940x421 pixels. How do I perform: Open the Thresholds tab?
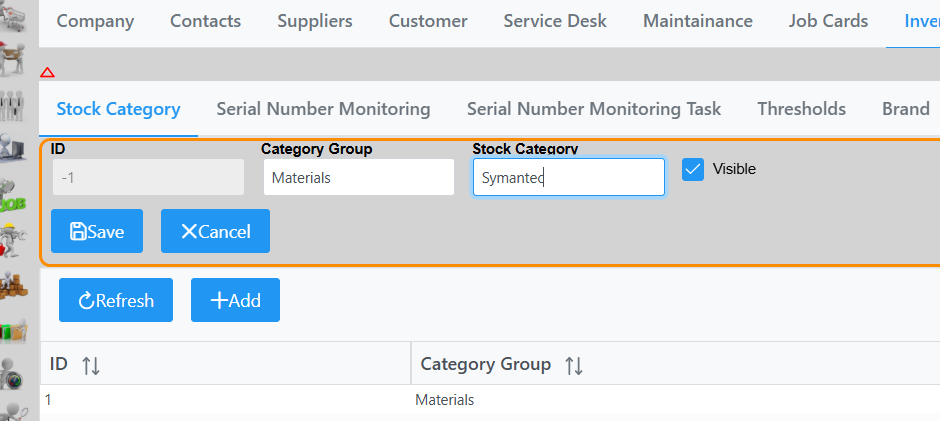coord(801,109)
